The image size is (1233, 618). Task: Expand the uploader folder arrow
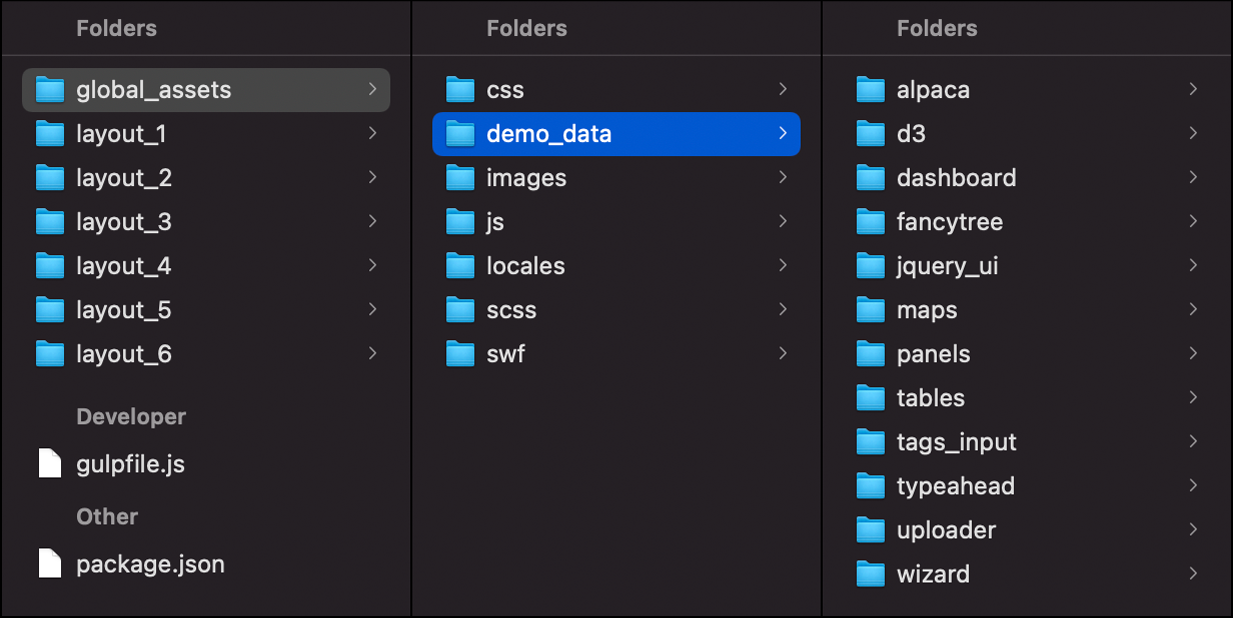[1193, 529]
